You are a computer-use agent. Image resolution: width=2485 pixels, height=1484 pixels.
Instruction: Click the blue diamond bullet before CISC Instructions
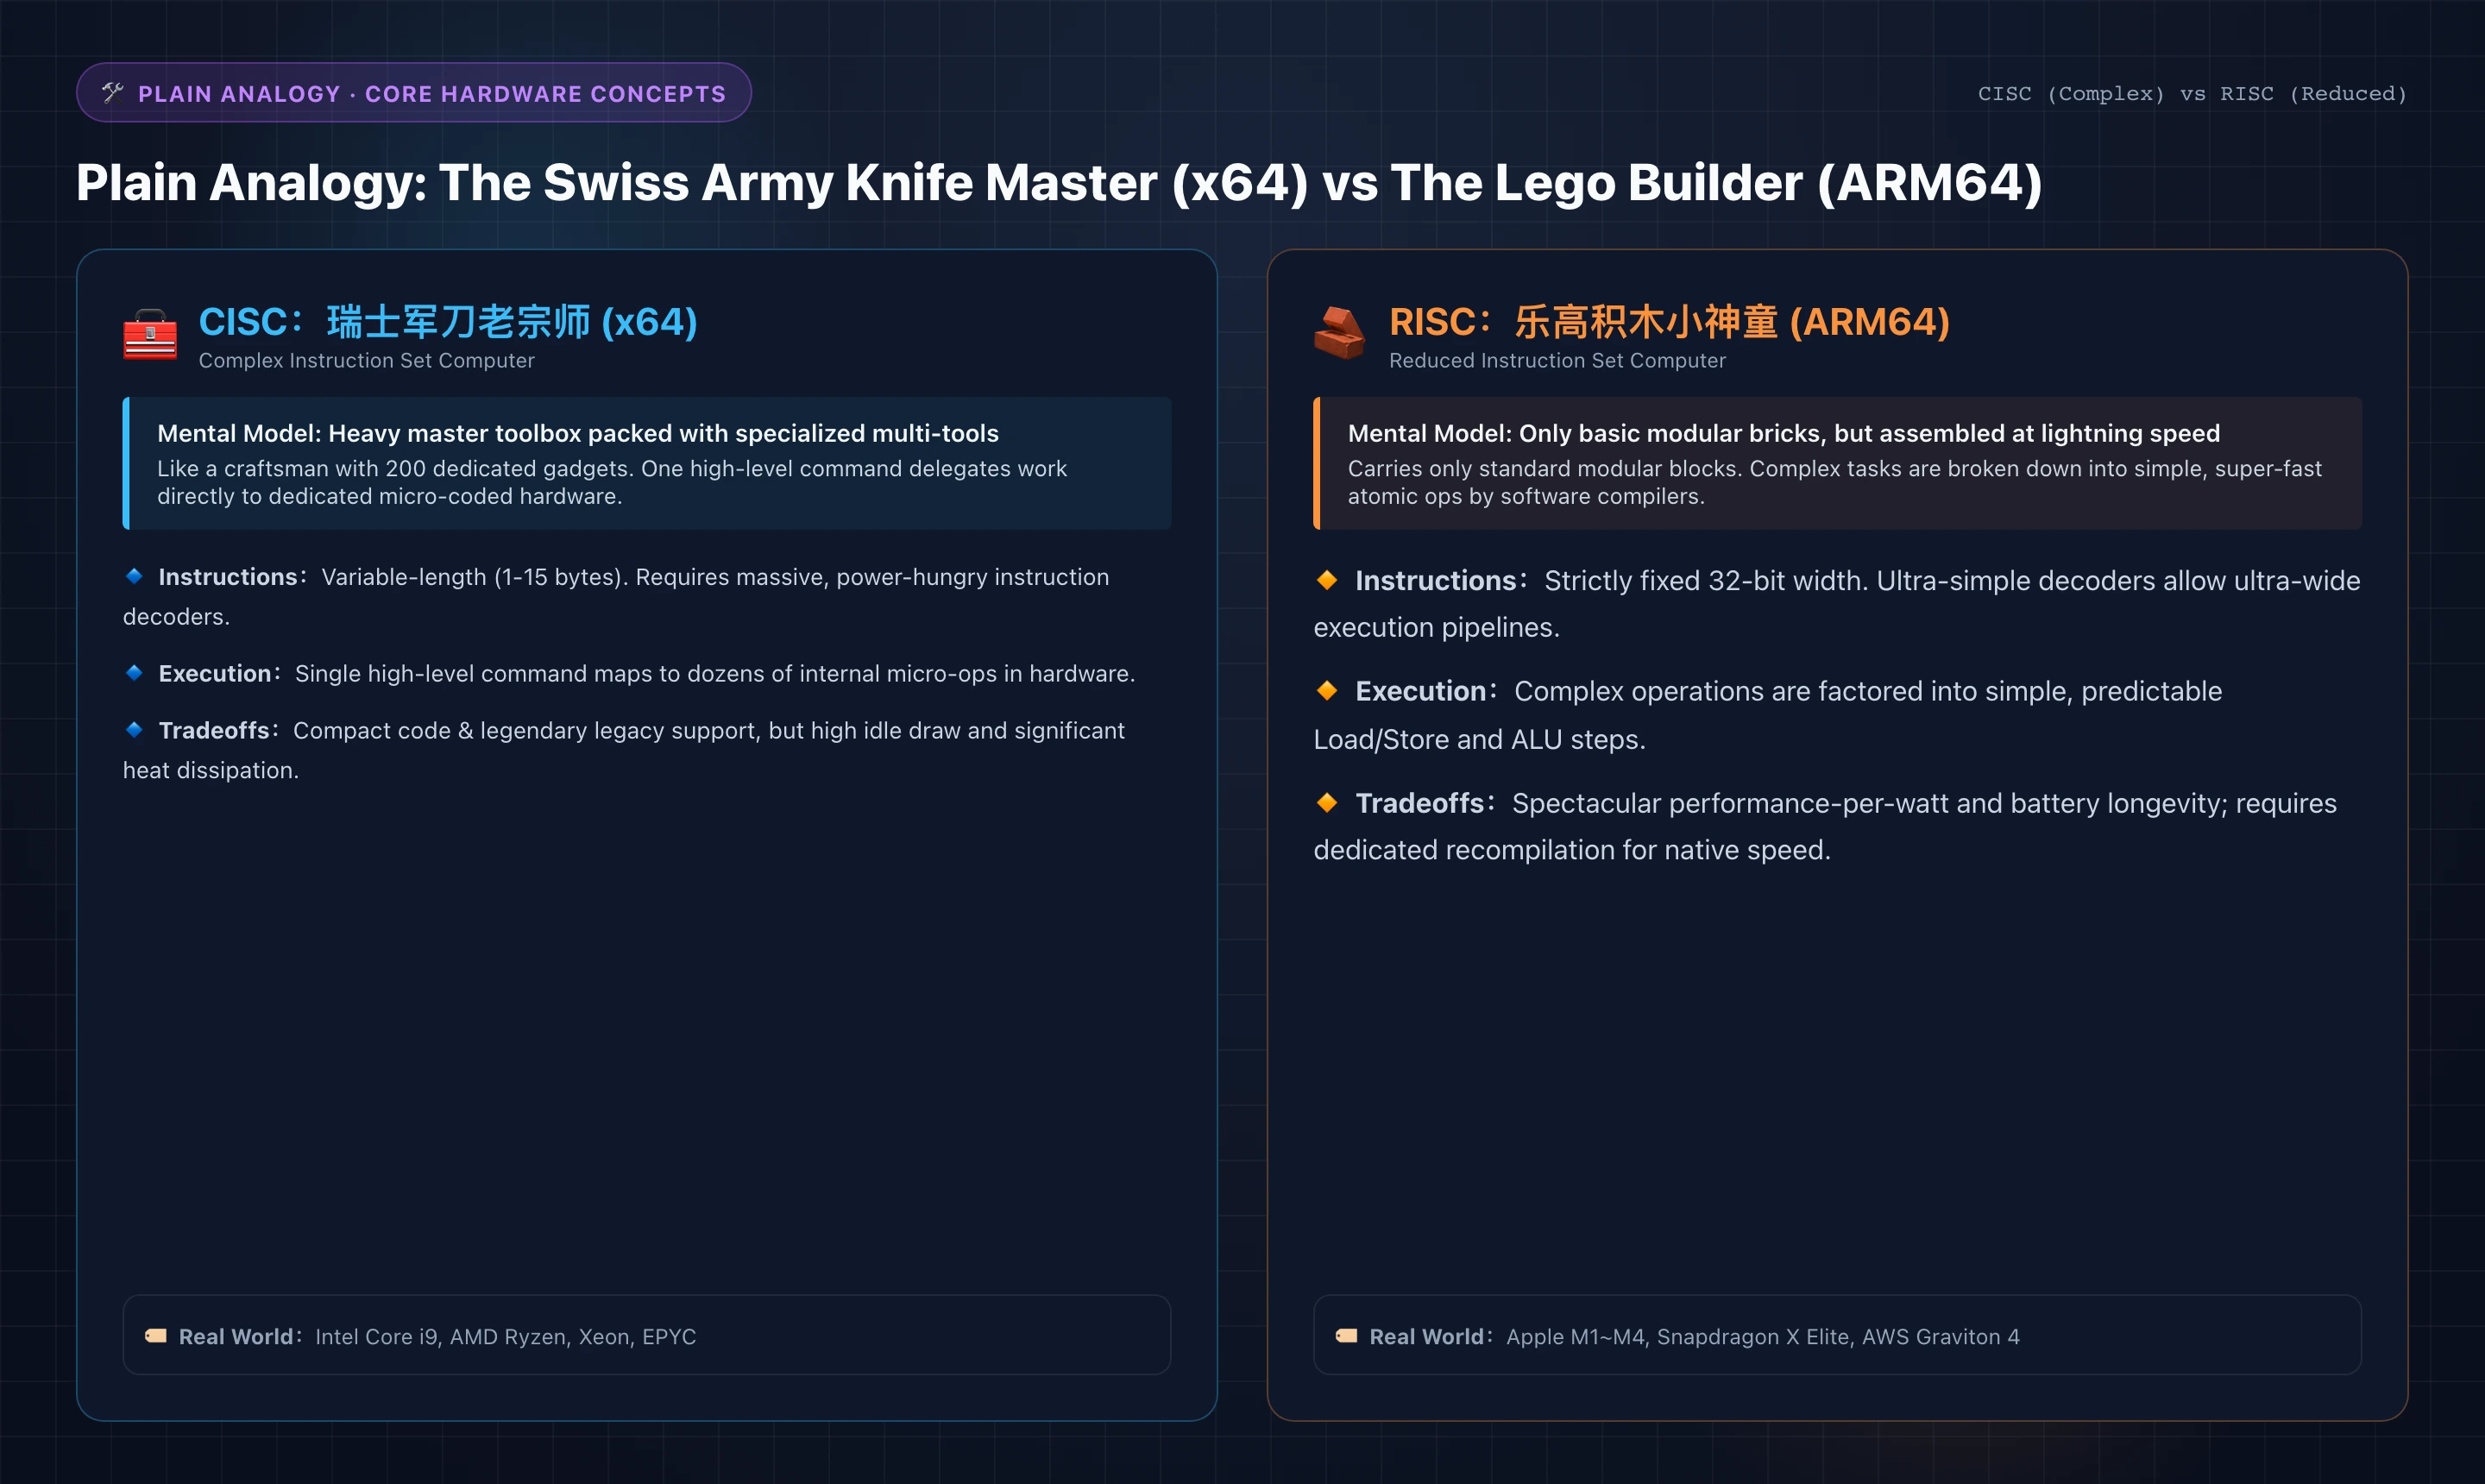[134, 576]
